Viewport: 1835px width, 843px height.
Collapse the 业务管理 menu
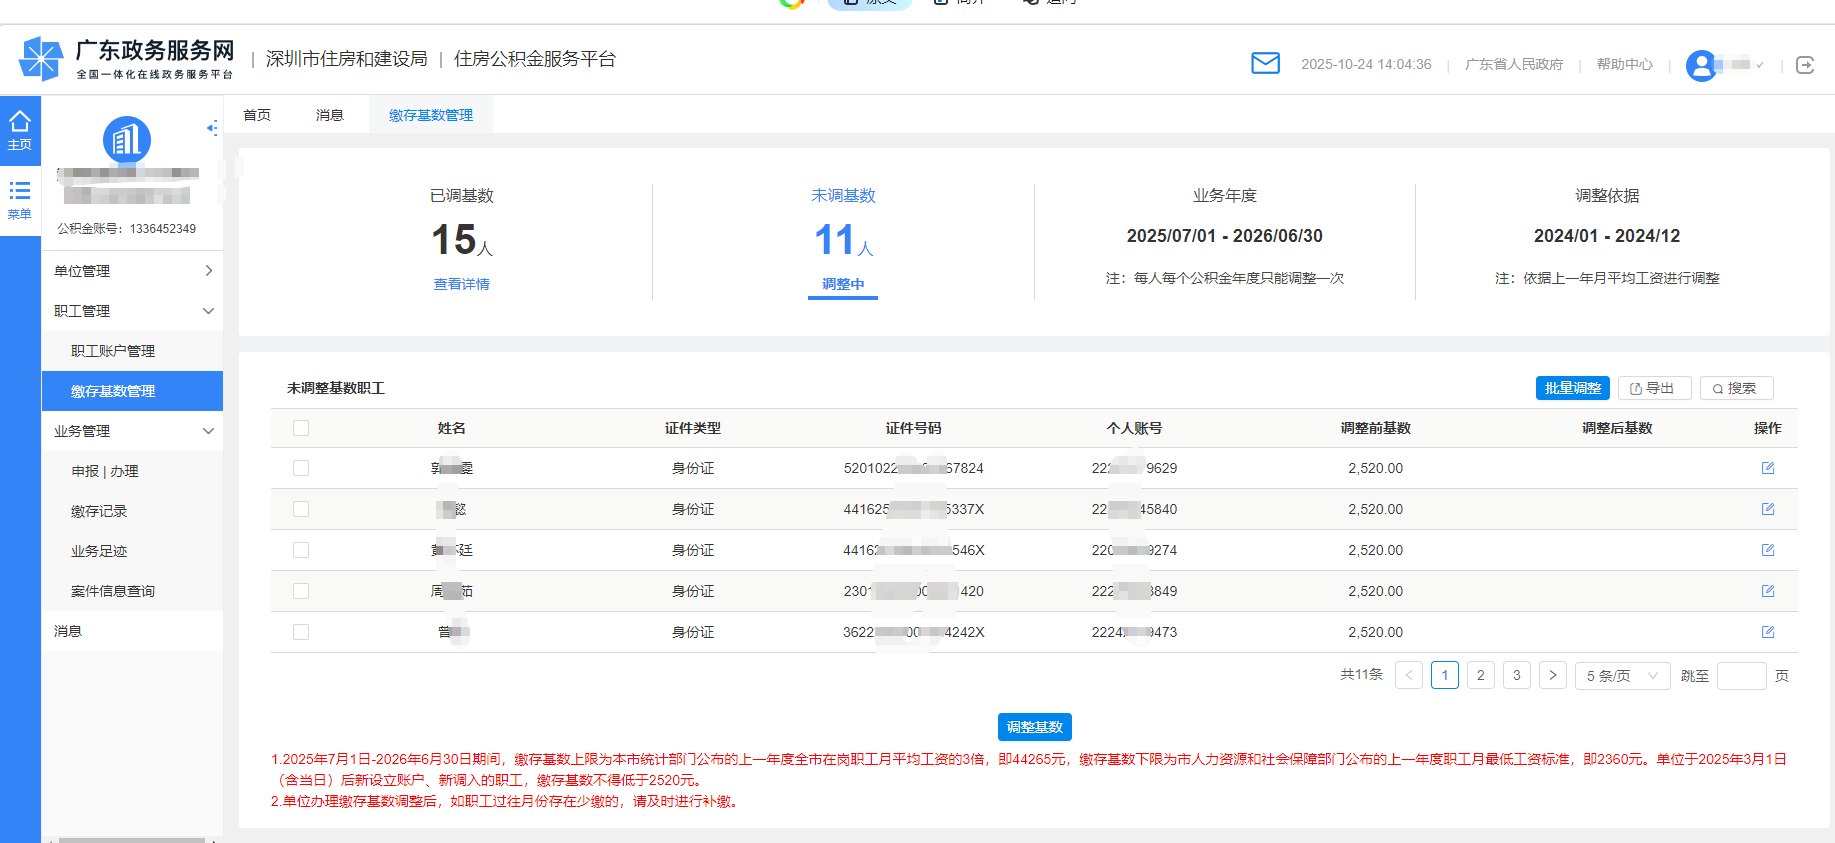(x=132, y=431)
